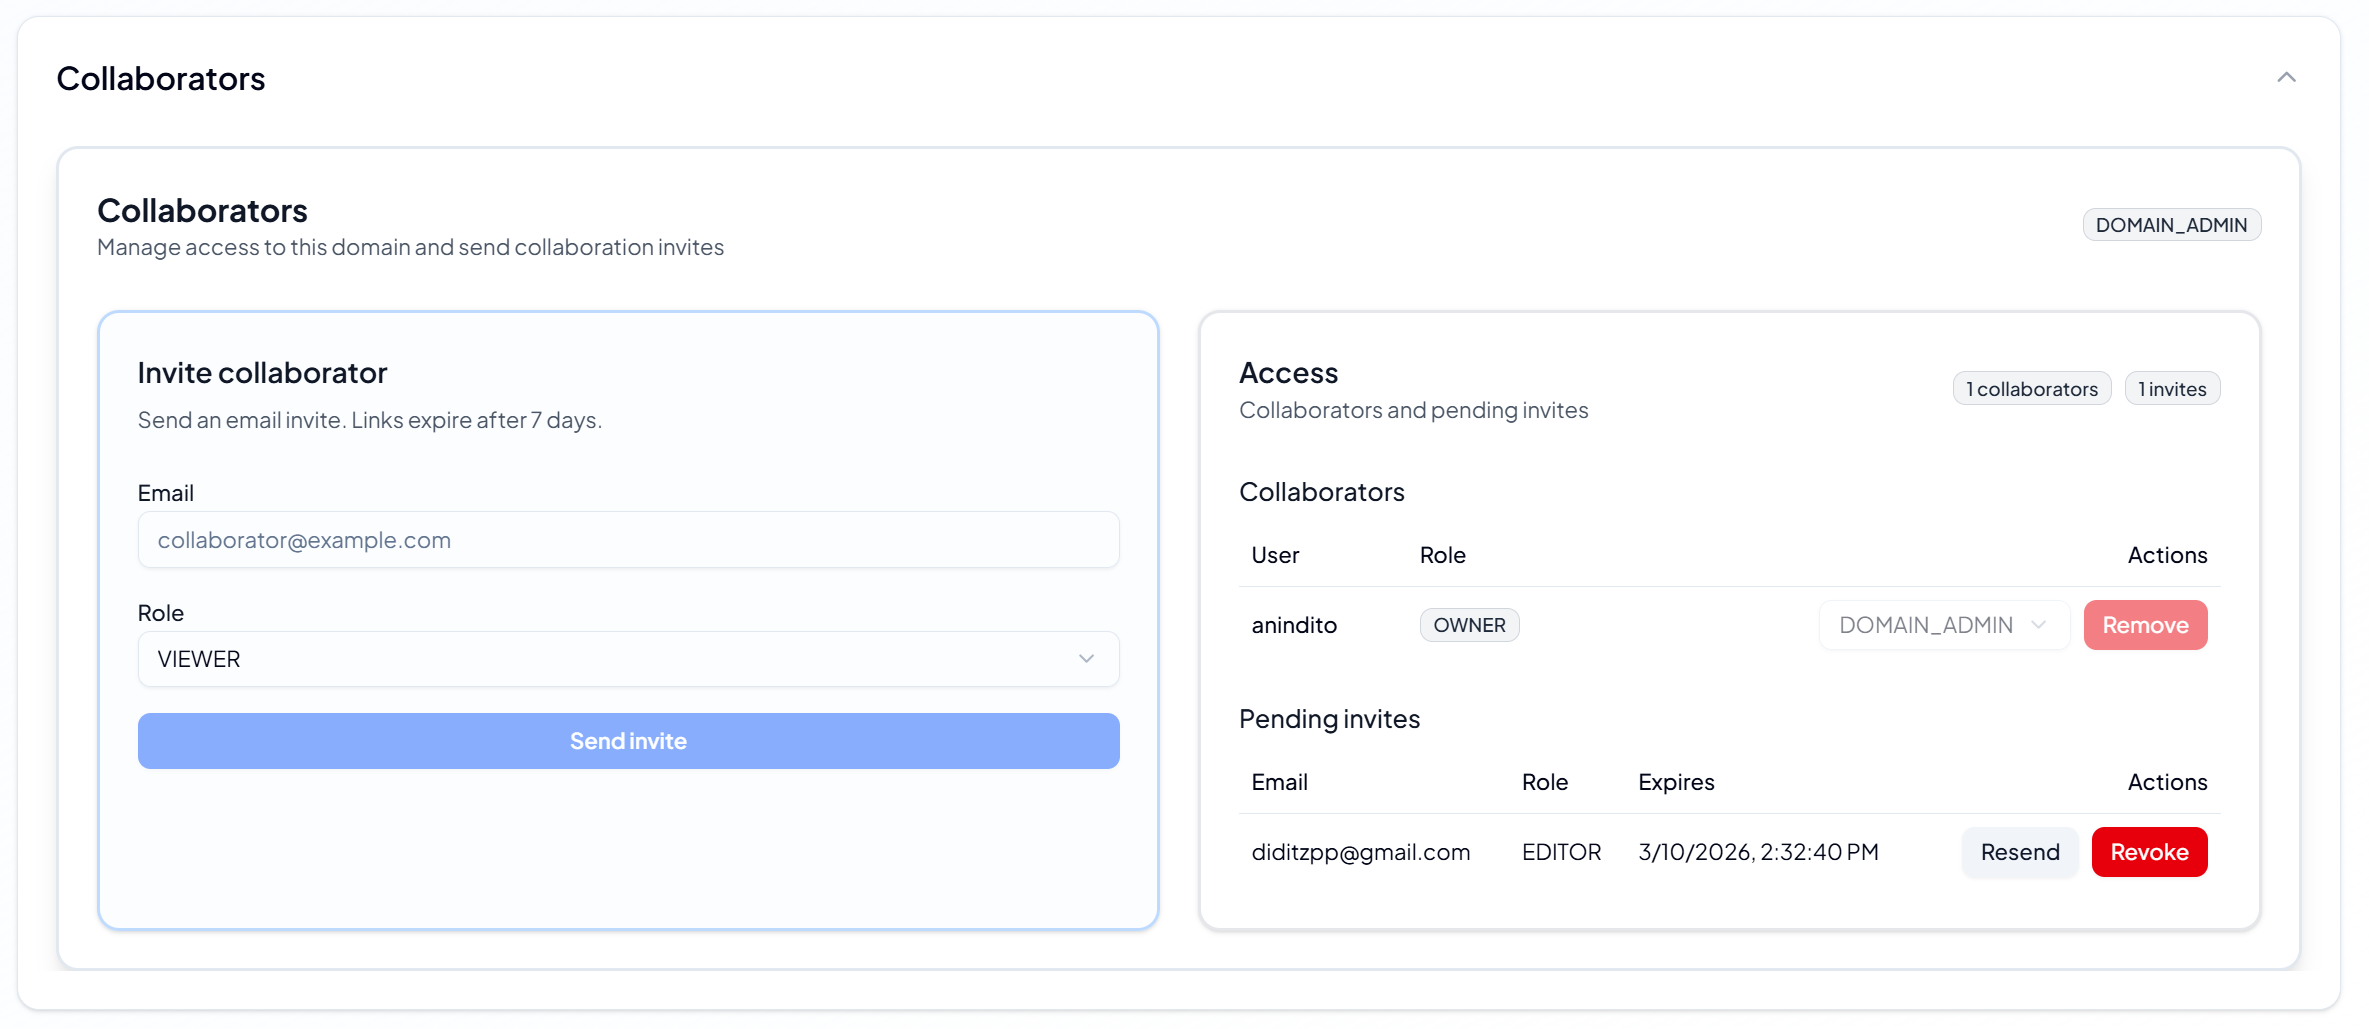Click the Email column header in Pending invites
The width and height of the screenshot is (2369, 1029).
1279,782
